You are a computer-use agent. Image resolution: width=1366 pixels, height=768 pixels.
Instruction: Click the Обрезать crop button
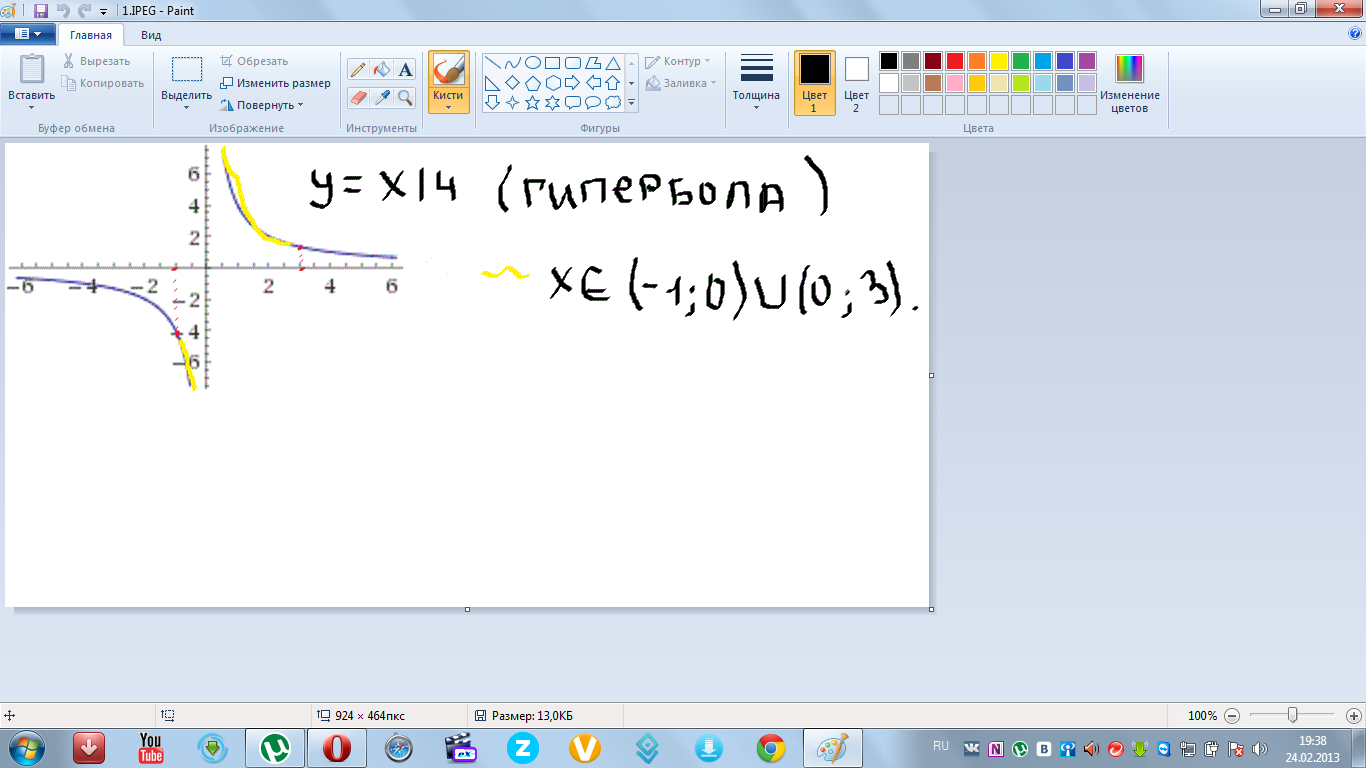point(254,61)
